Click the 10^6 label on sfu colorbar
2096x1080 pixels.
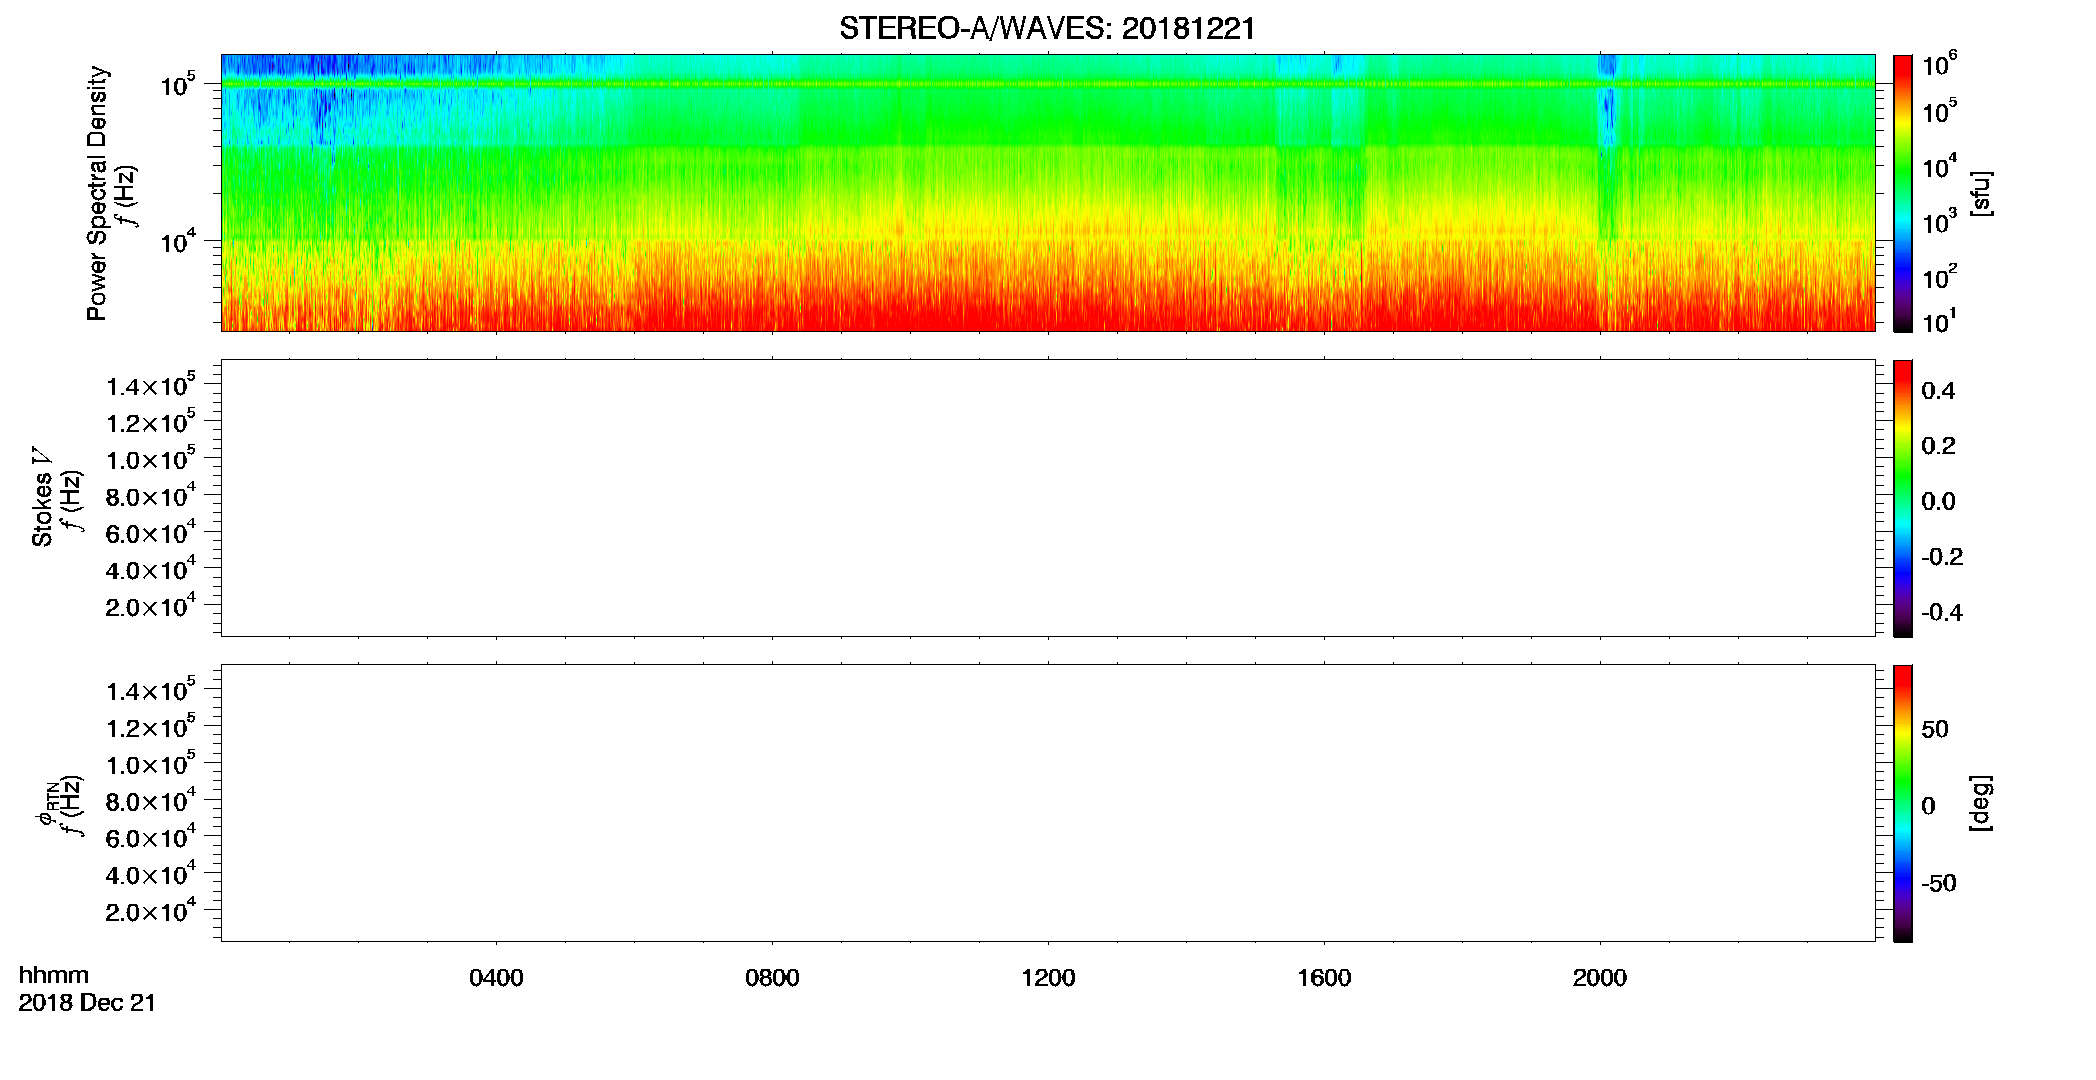(x=1939, y=64)
